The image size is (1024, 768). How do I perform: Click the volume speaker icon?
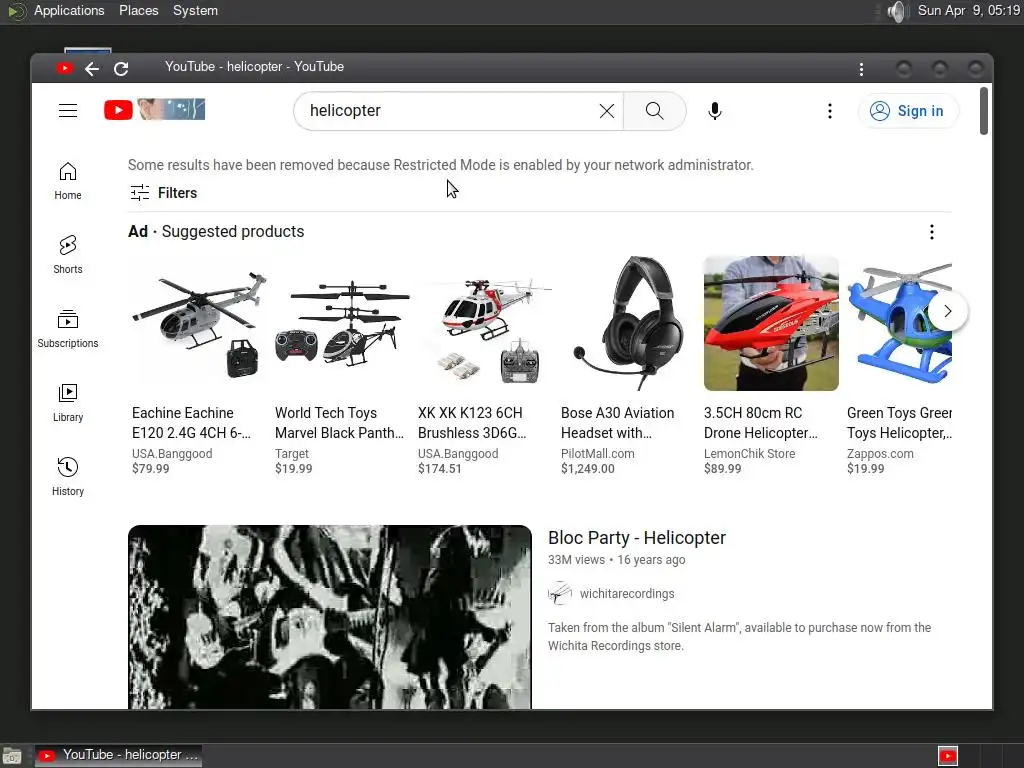tap(898, 11)
